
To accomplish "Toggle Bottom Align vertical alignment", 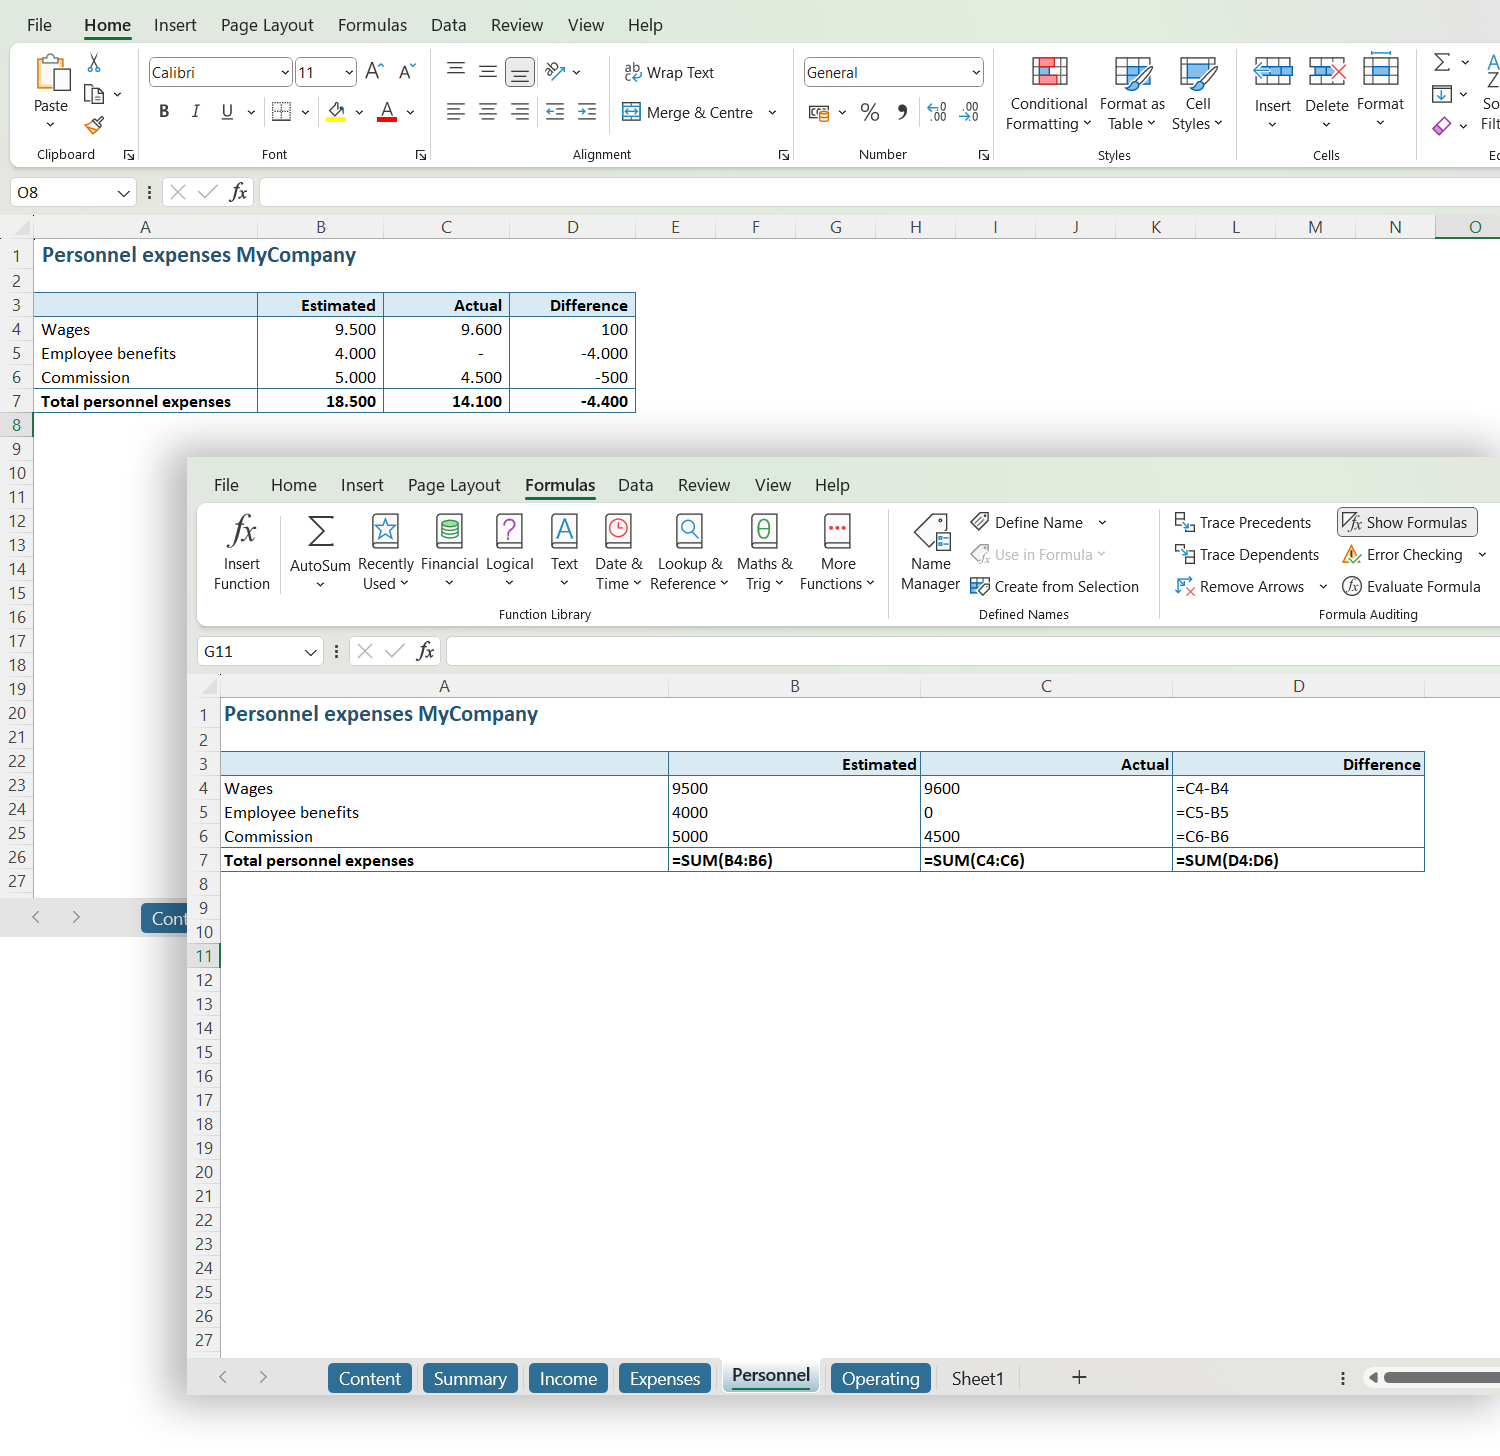I will point(520,72).
